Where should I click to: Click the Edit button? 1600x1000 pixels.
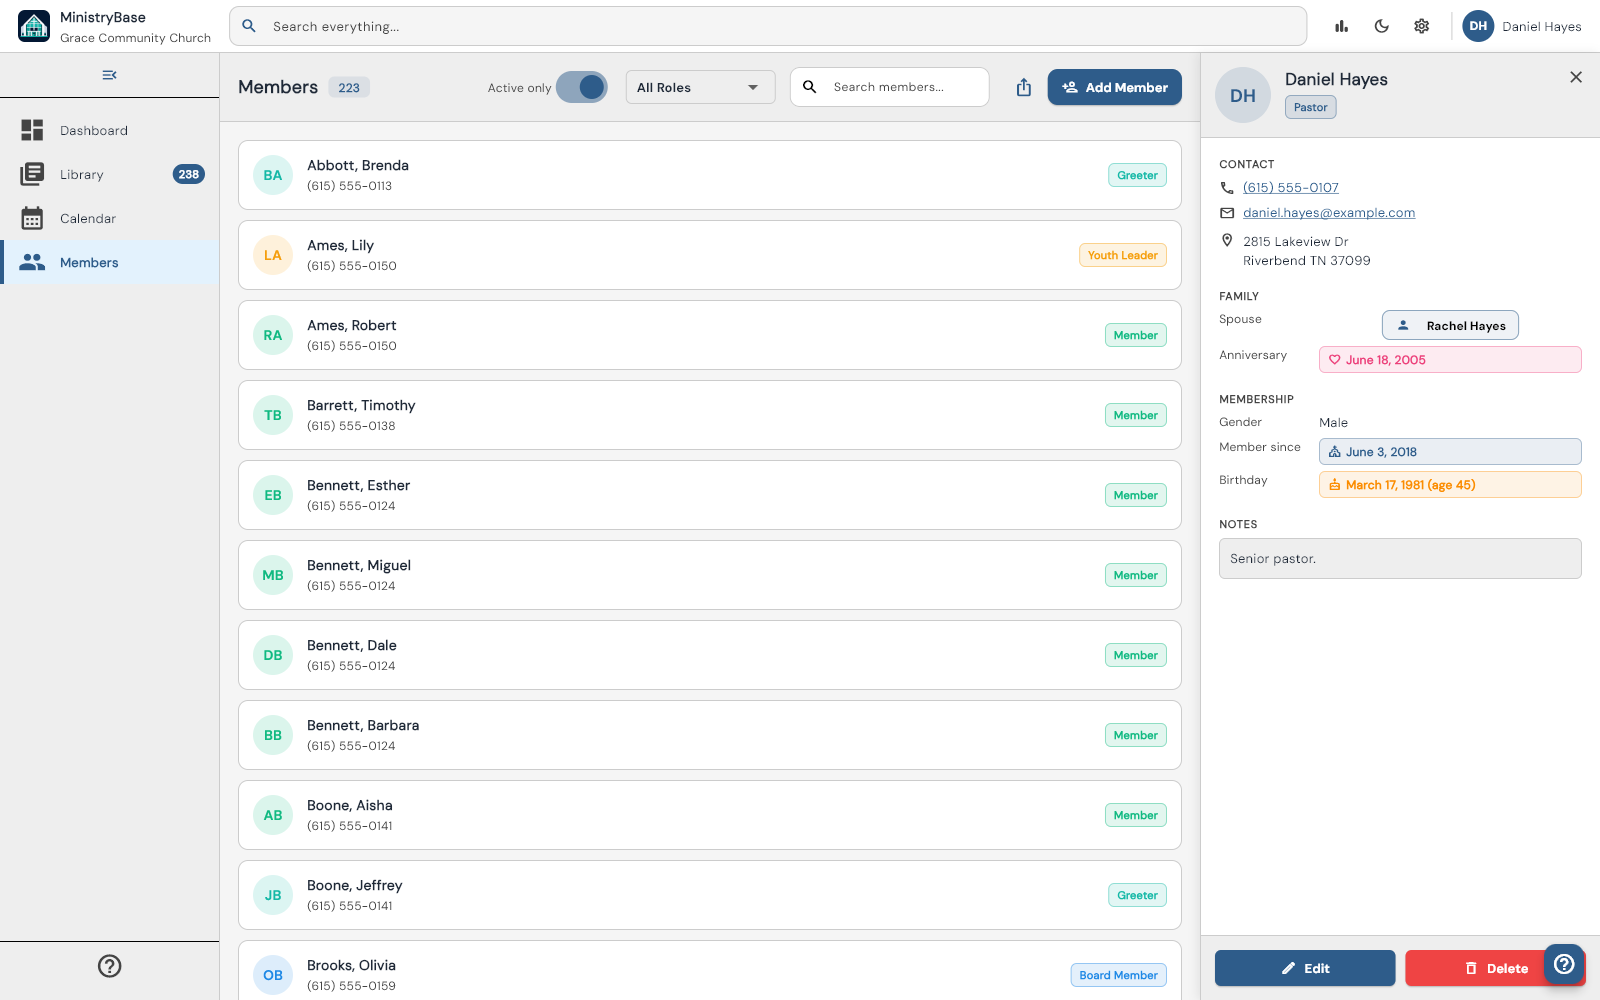click(1305, 968)
